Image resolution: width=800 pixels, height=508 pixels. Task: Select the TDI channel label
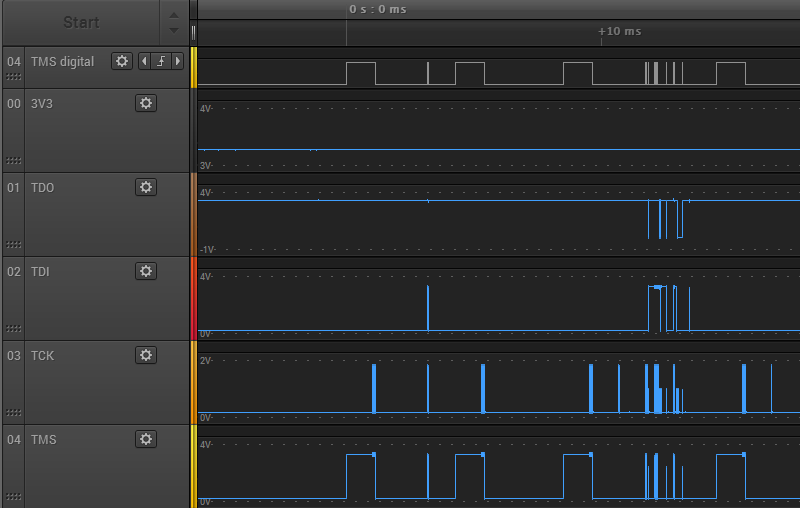pos(40,271)
